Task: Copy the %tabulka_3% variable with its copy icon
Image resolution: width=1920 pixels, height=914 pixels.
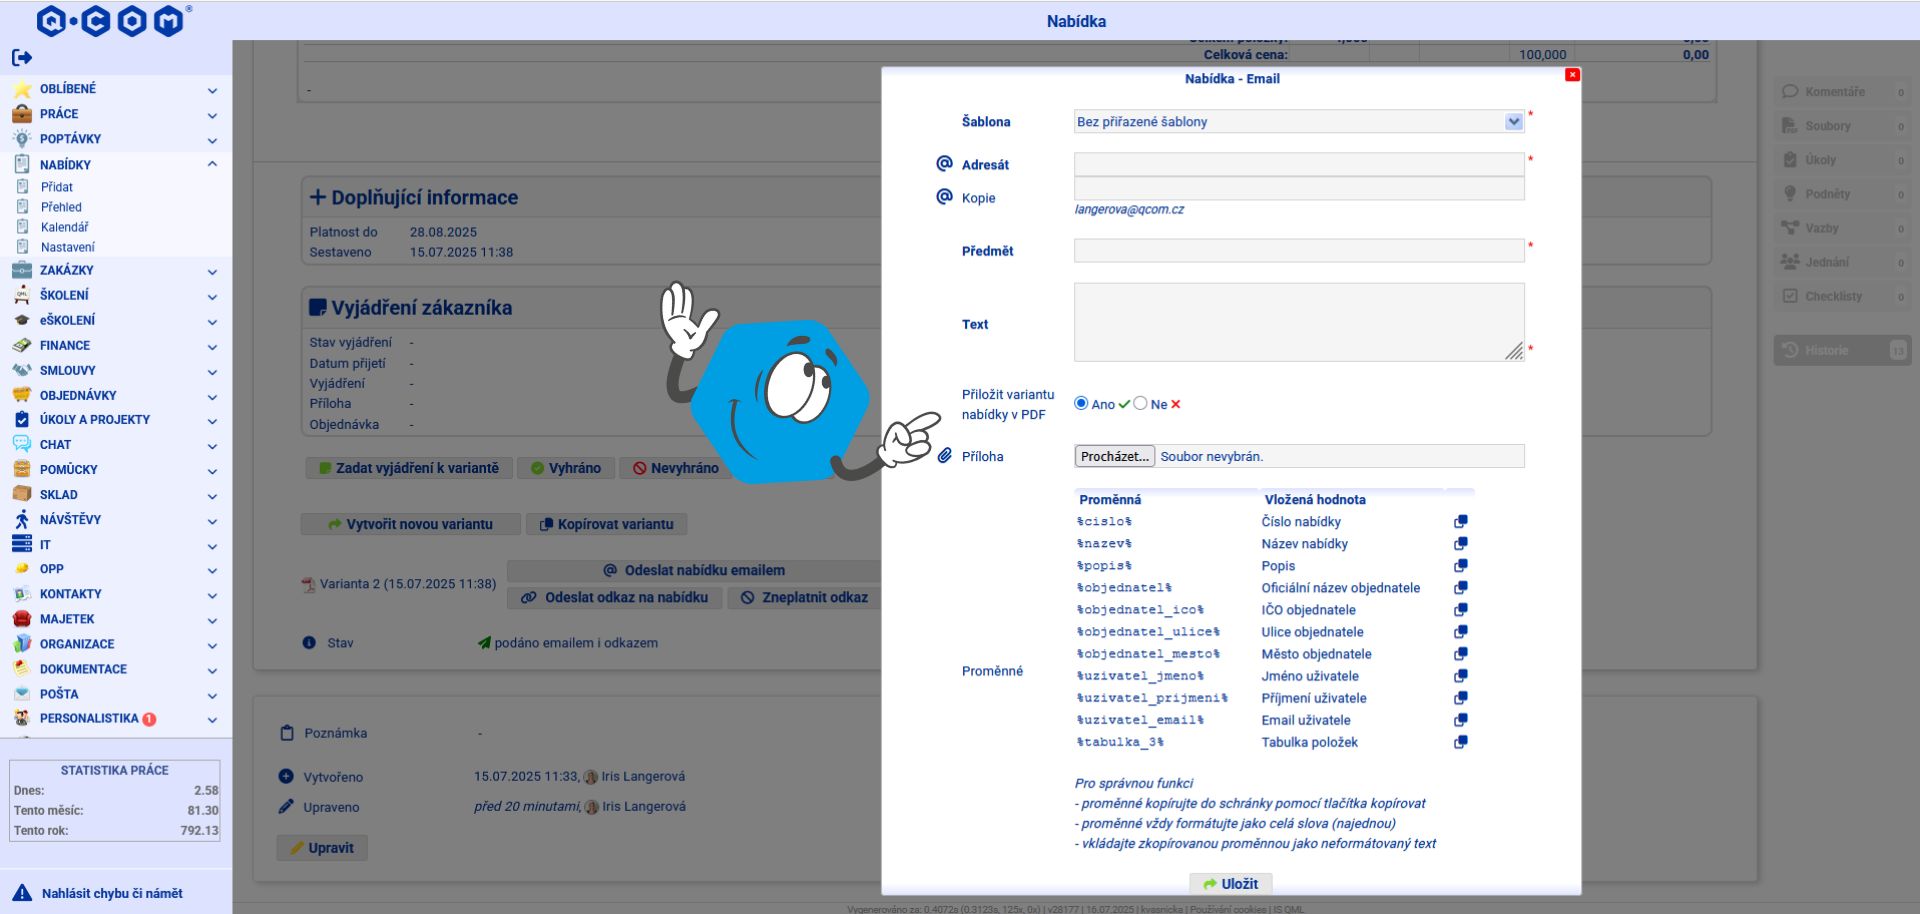Action: click(1460, 742)
